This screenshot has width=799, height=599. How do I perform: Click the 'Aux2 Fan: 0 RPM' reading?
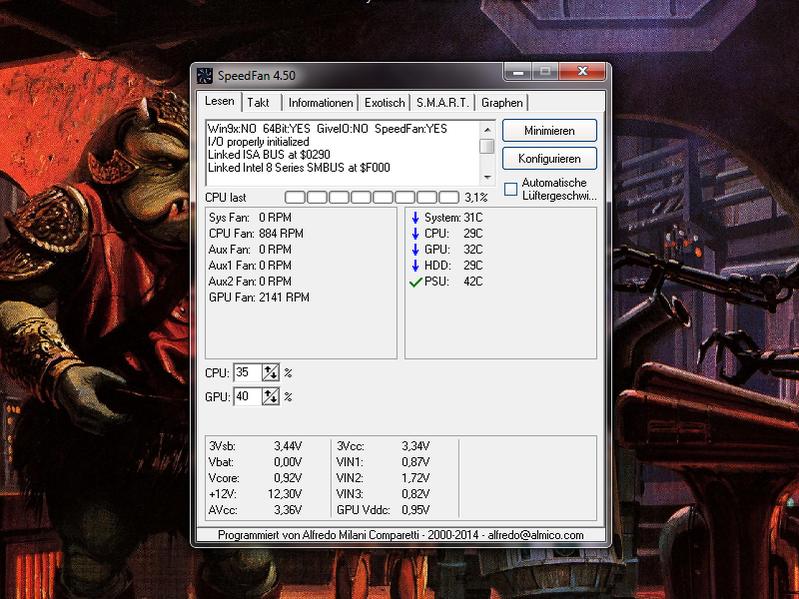[x=250, y=281]
